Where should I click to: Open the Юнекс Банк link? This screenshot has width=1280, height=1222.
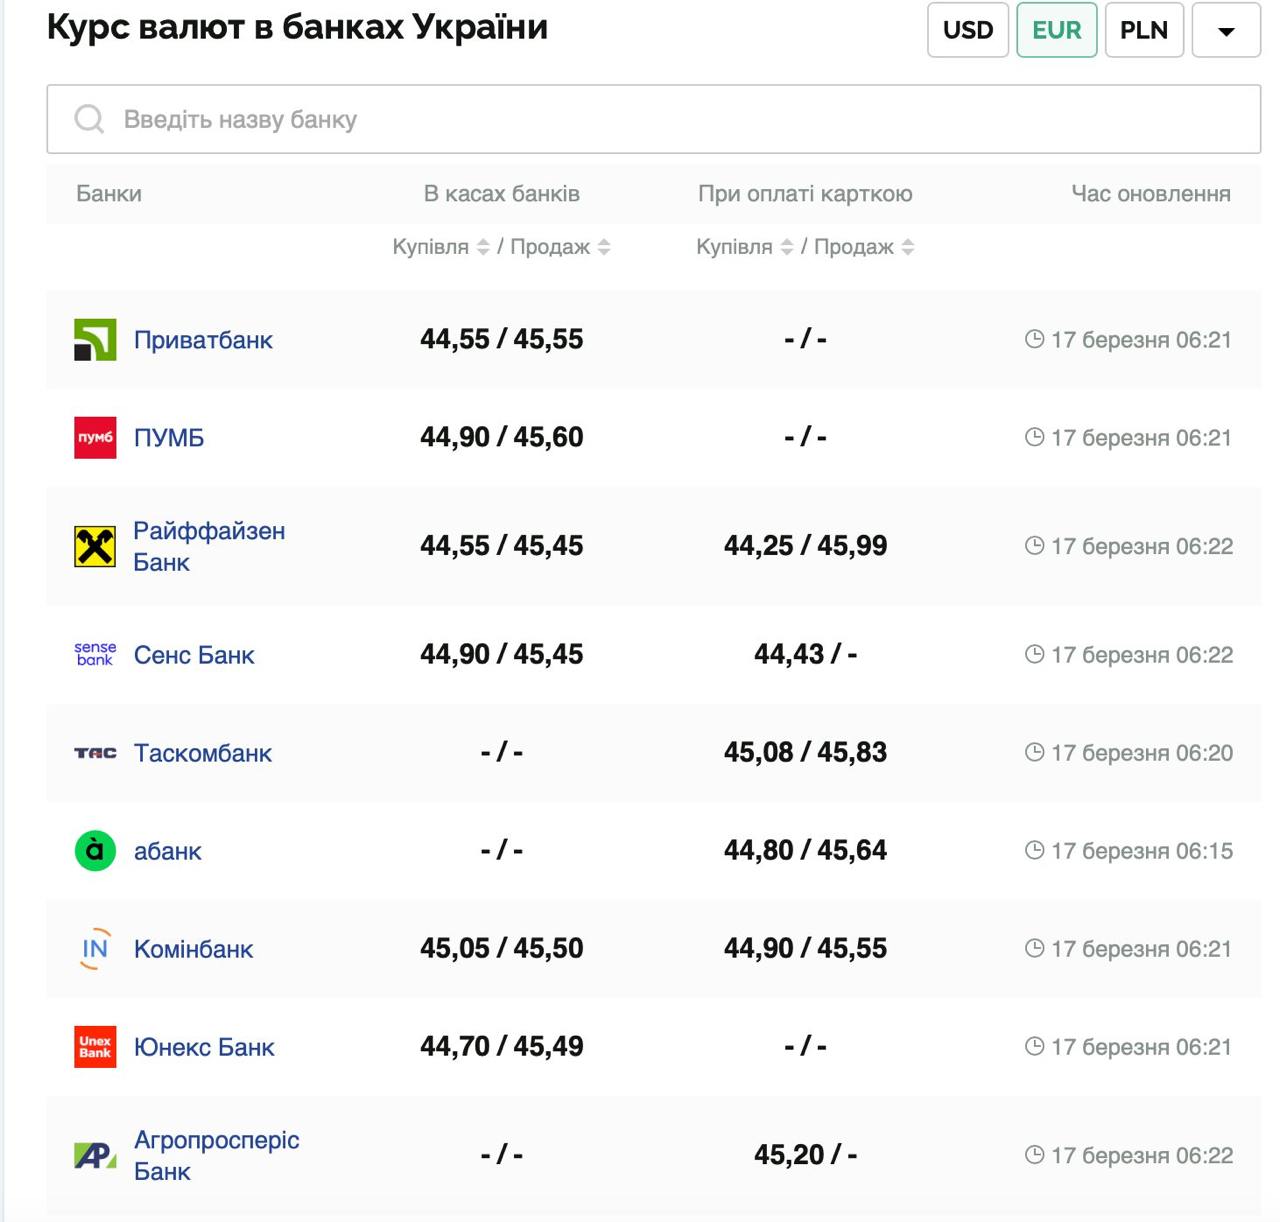[x=204, y=1047]
